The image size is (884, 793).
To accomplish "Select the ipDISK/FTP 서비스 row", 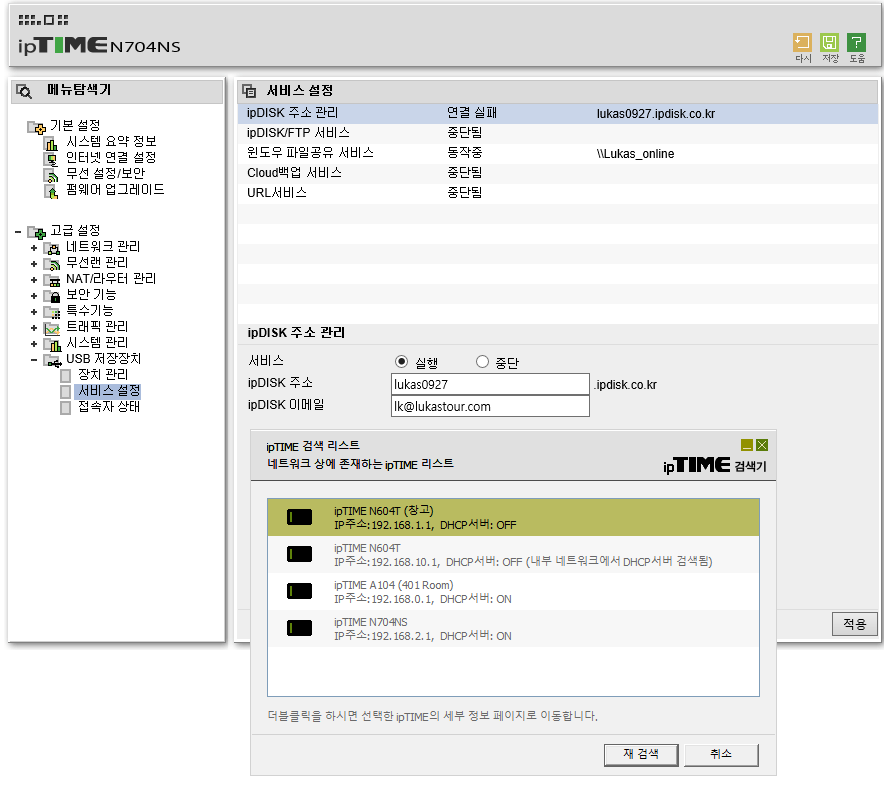I will point(558,133).
